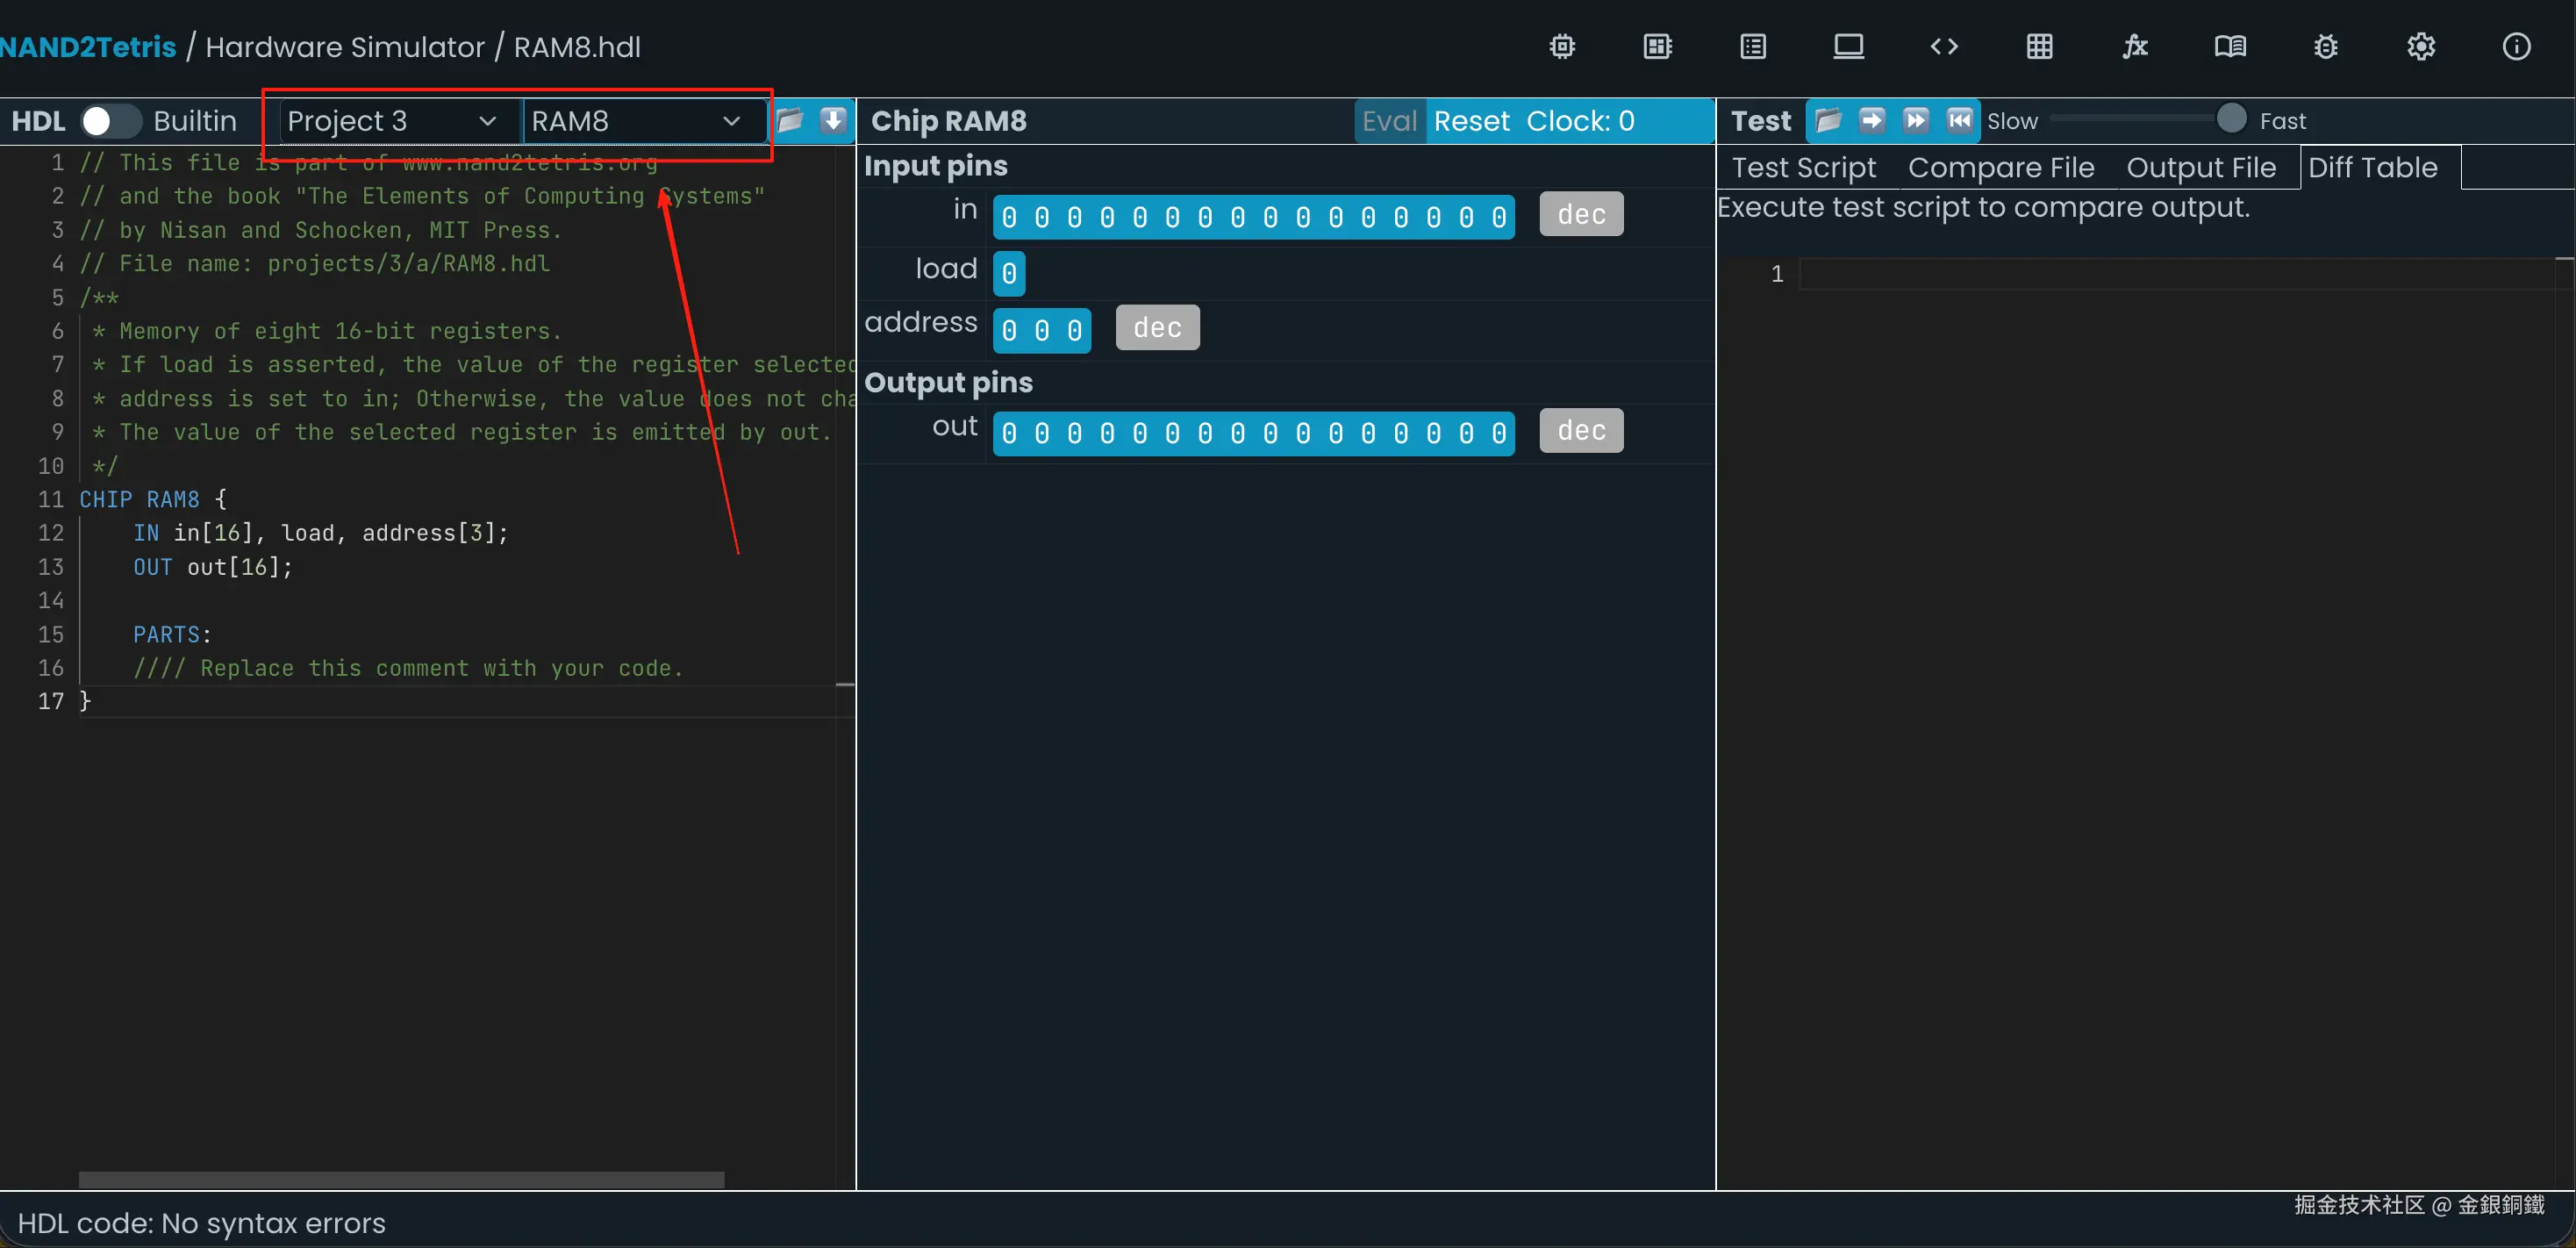Click the Reset button for chip
The width and height of the screenshot is (2576, 1248).
(1471, 121)
